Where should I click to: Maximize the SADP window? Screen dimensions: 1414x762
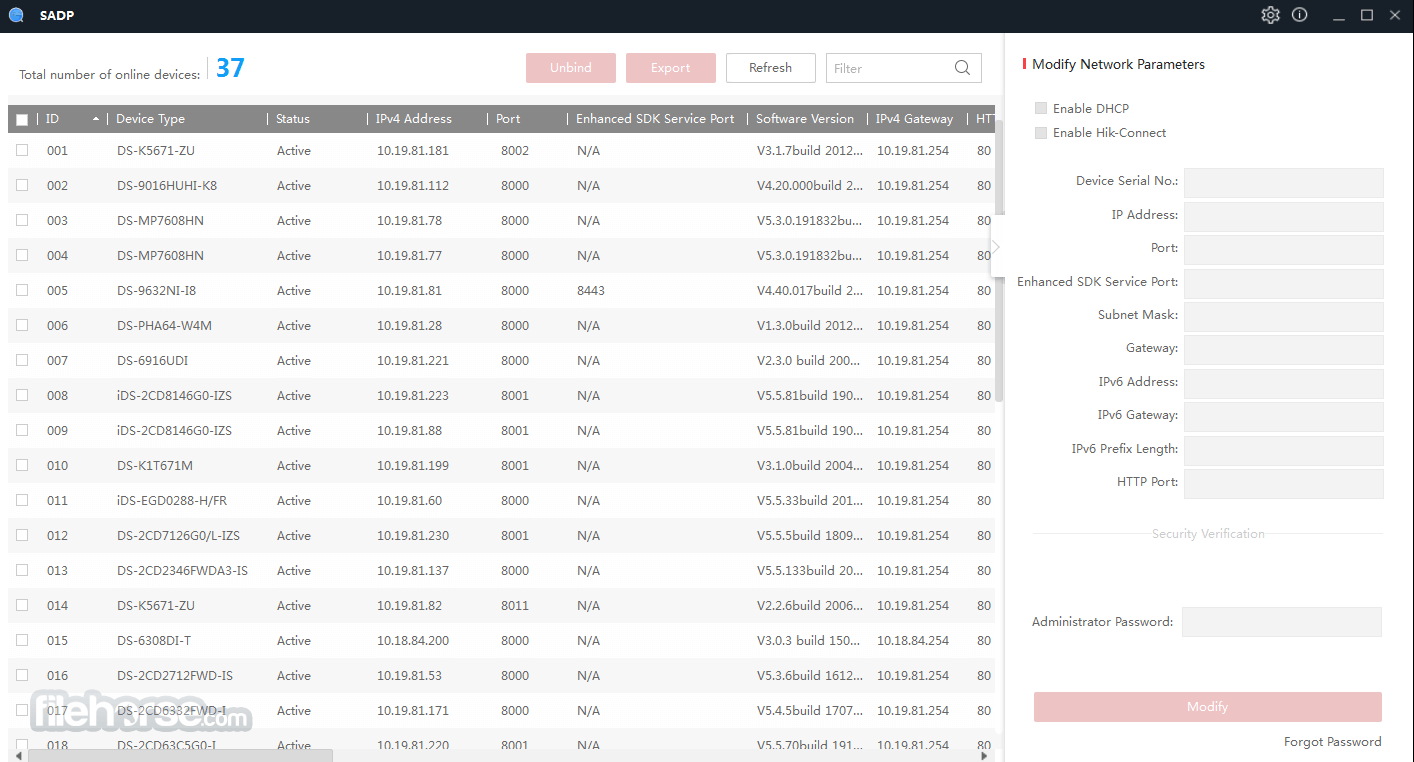click(1367, 15)
